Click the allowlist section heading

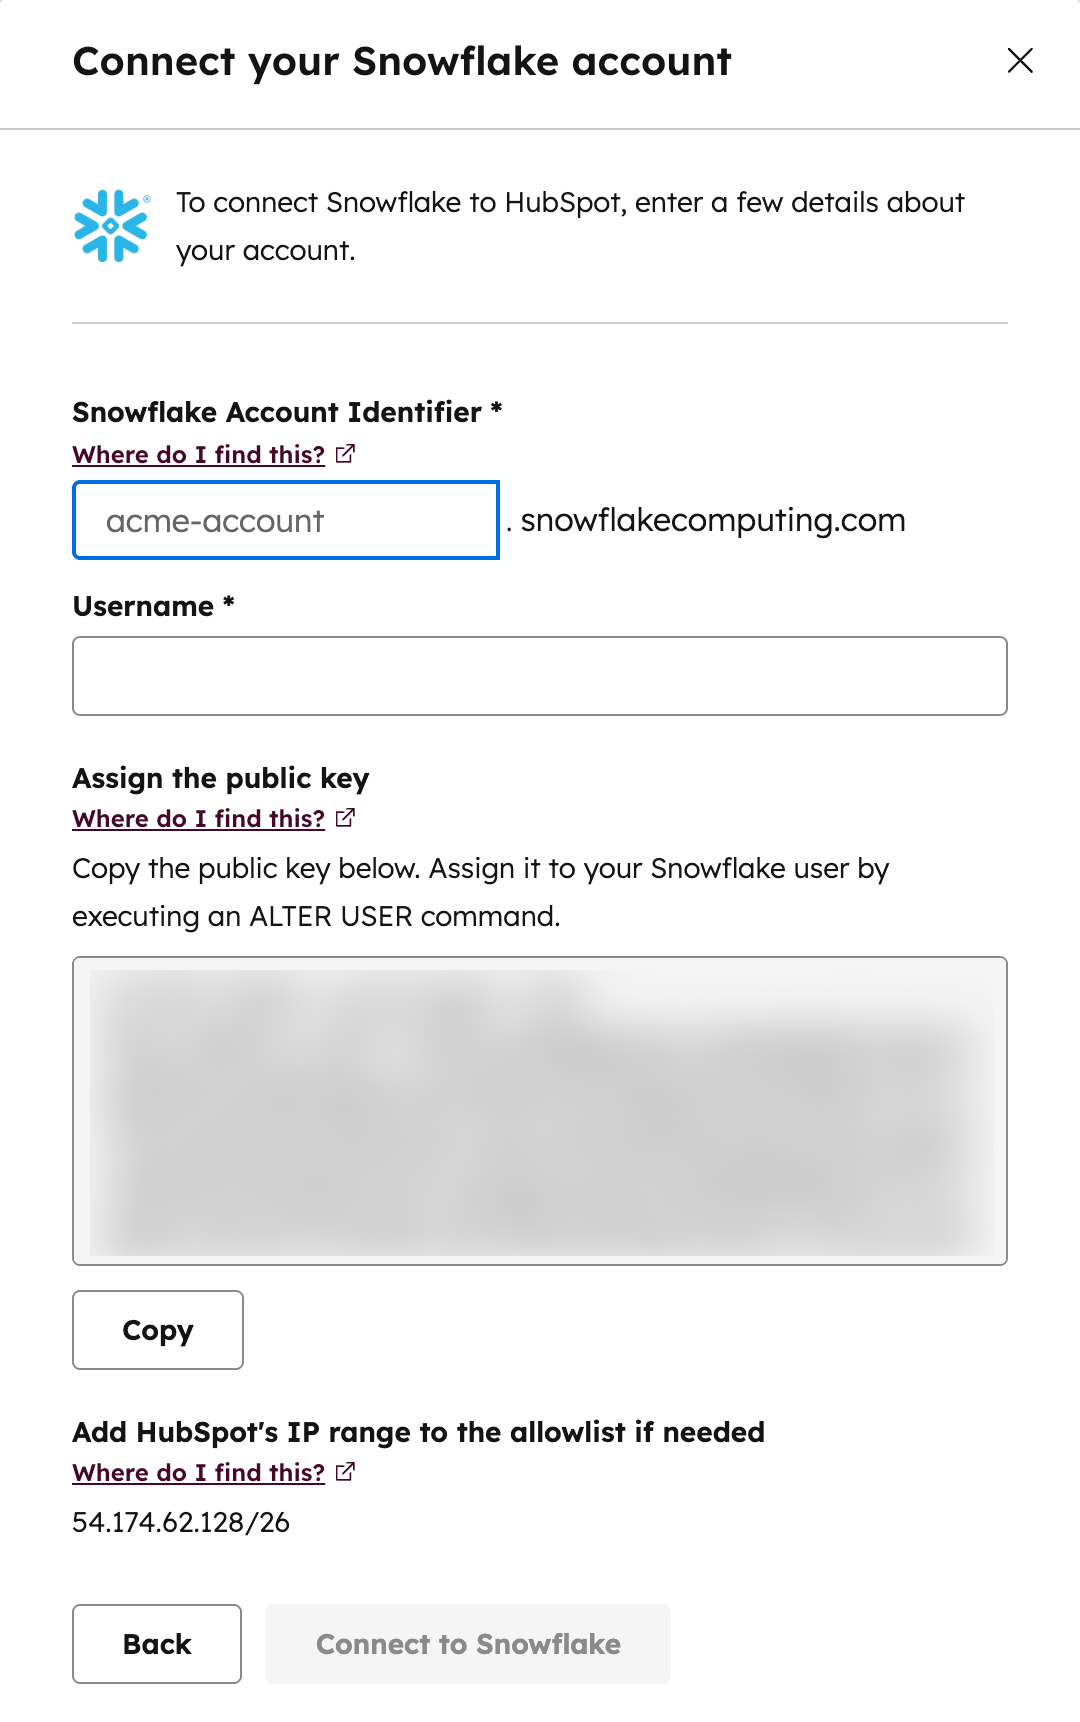pos(418,1432)
